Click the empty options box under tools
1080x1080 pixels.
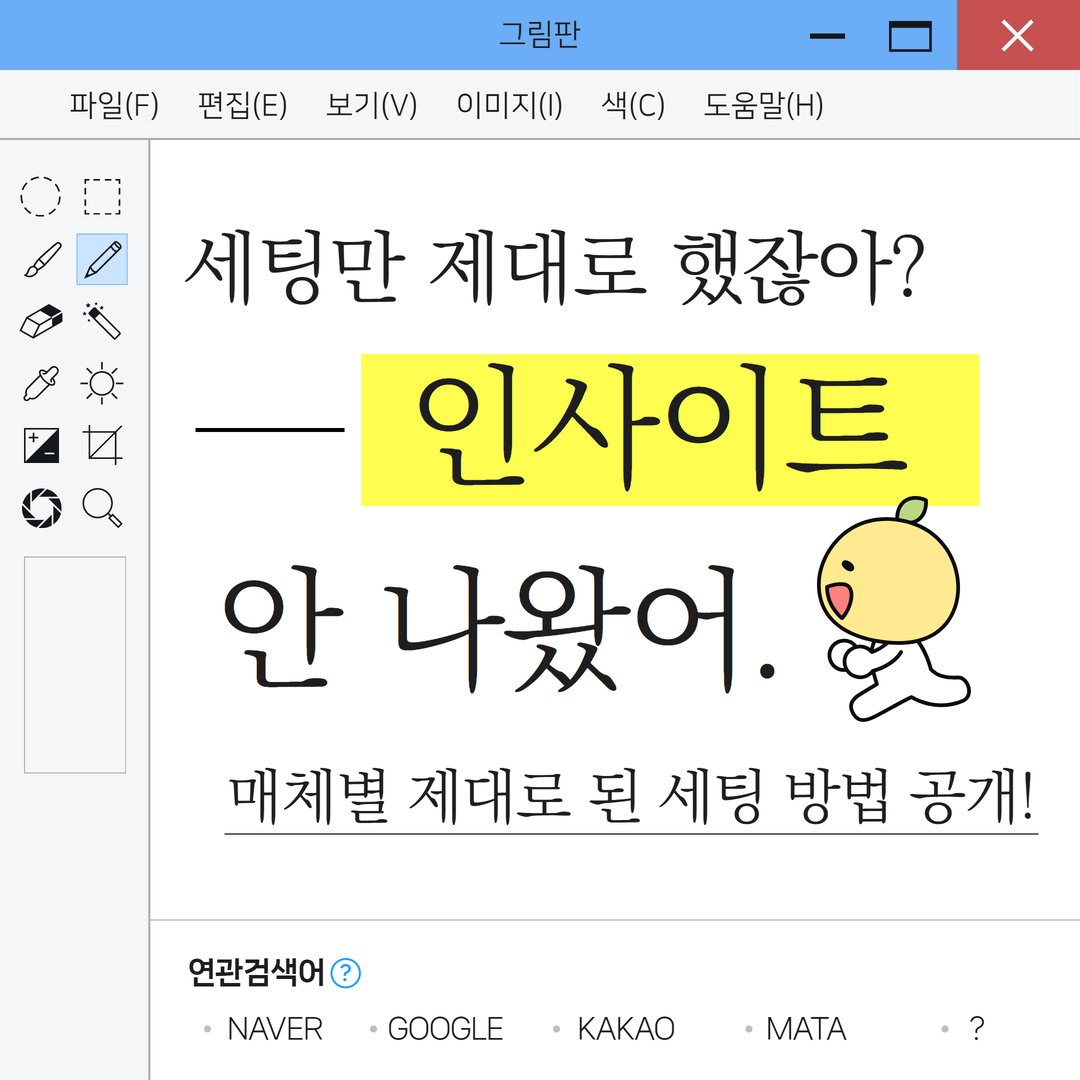coord(75,665)
